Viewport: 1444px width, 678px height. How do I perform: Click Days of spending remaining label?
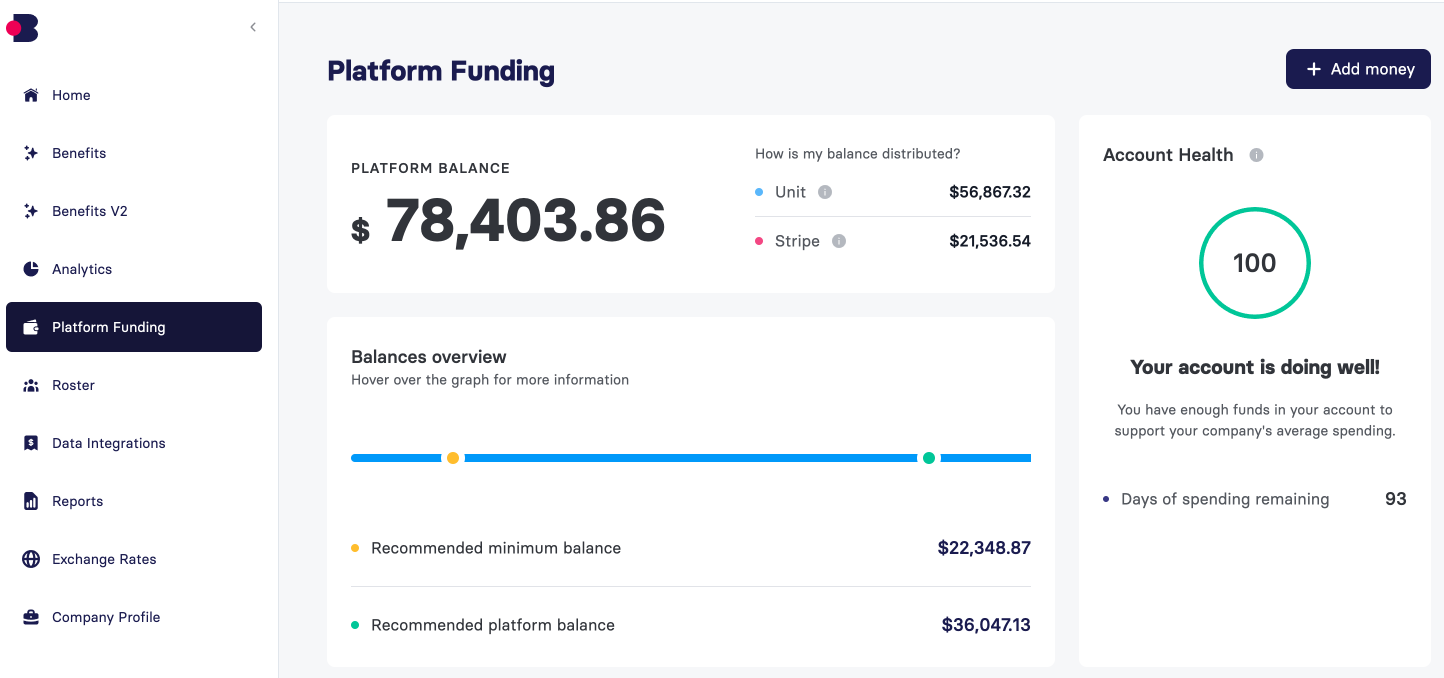1225,499
